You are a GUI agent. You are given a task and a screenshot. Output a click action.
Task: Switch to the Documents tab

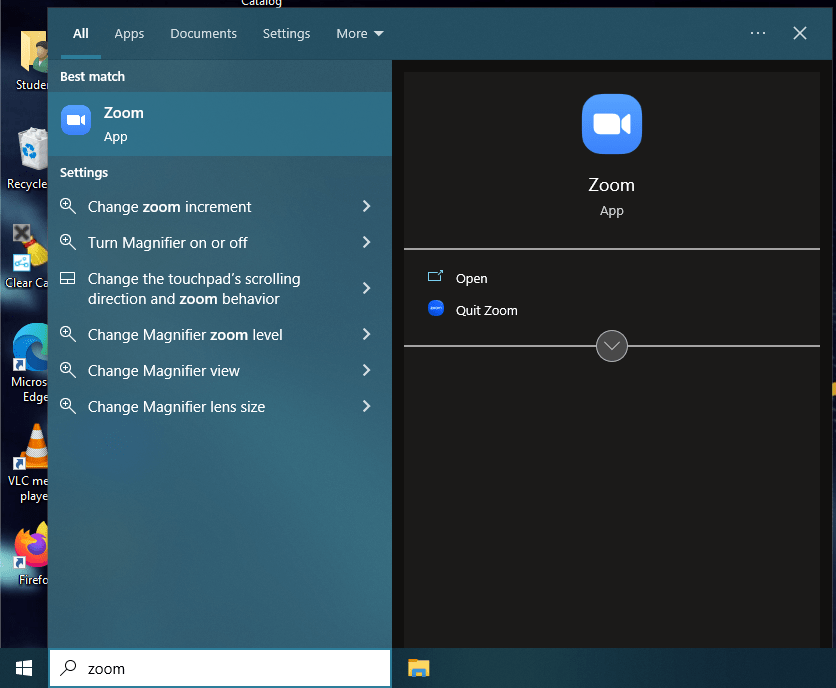[x=203, y=33]
